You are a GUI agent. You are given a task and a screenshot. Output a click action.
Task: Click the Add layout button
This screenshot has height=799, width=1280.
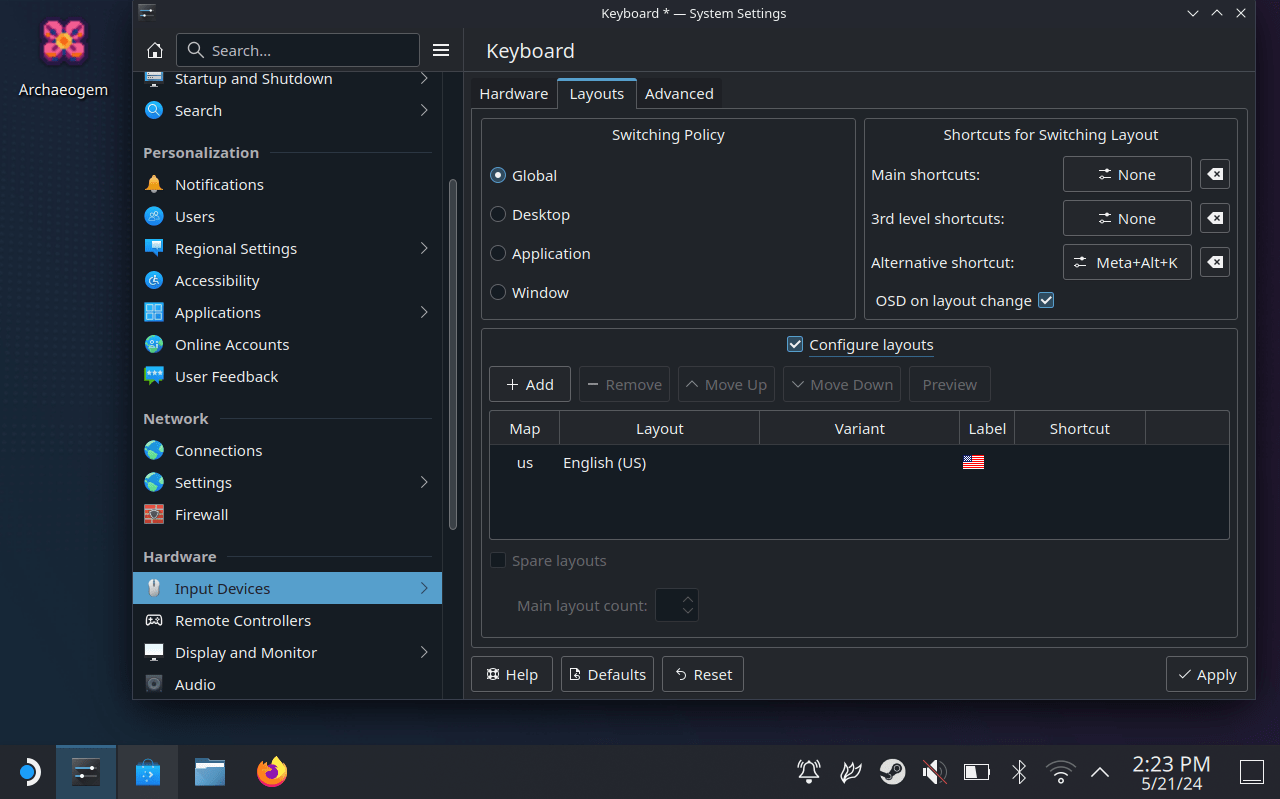529,384
